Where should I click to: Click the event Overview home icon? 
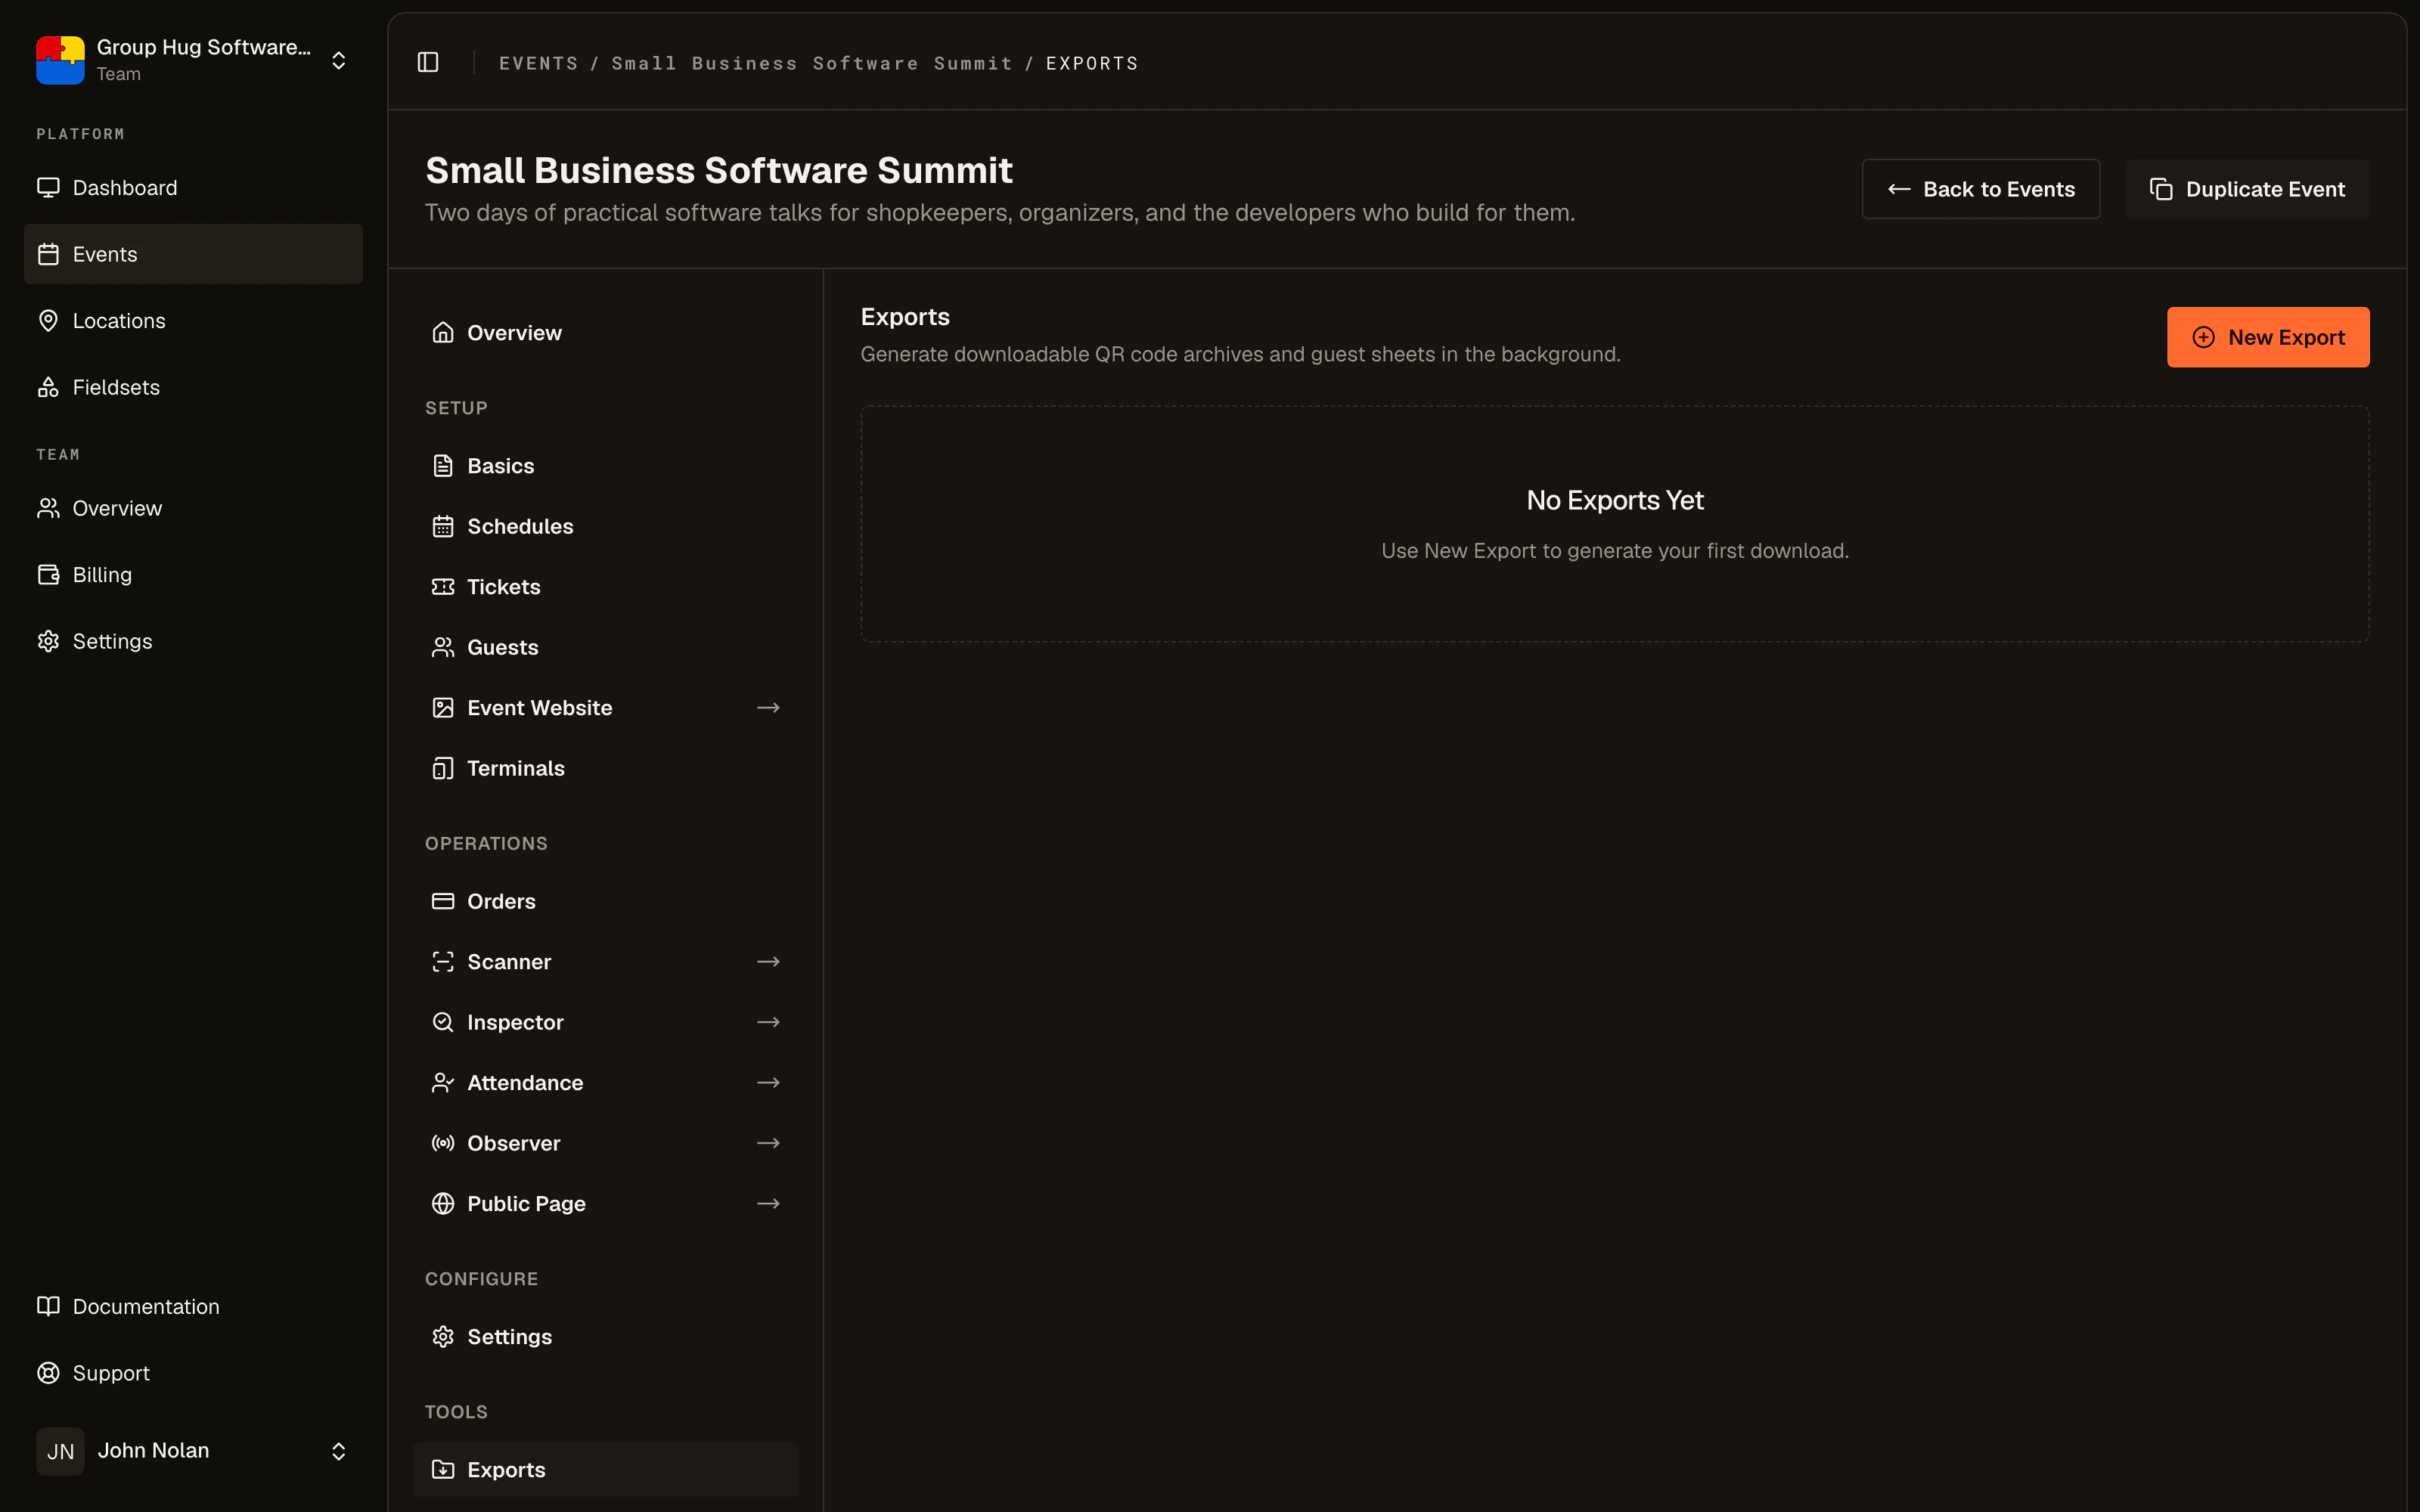click(443, 332)
